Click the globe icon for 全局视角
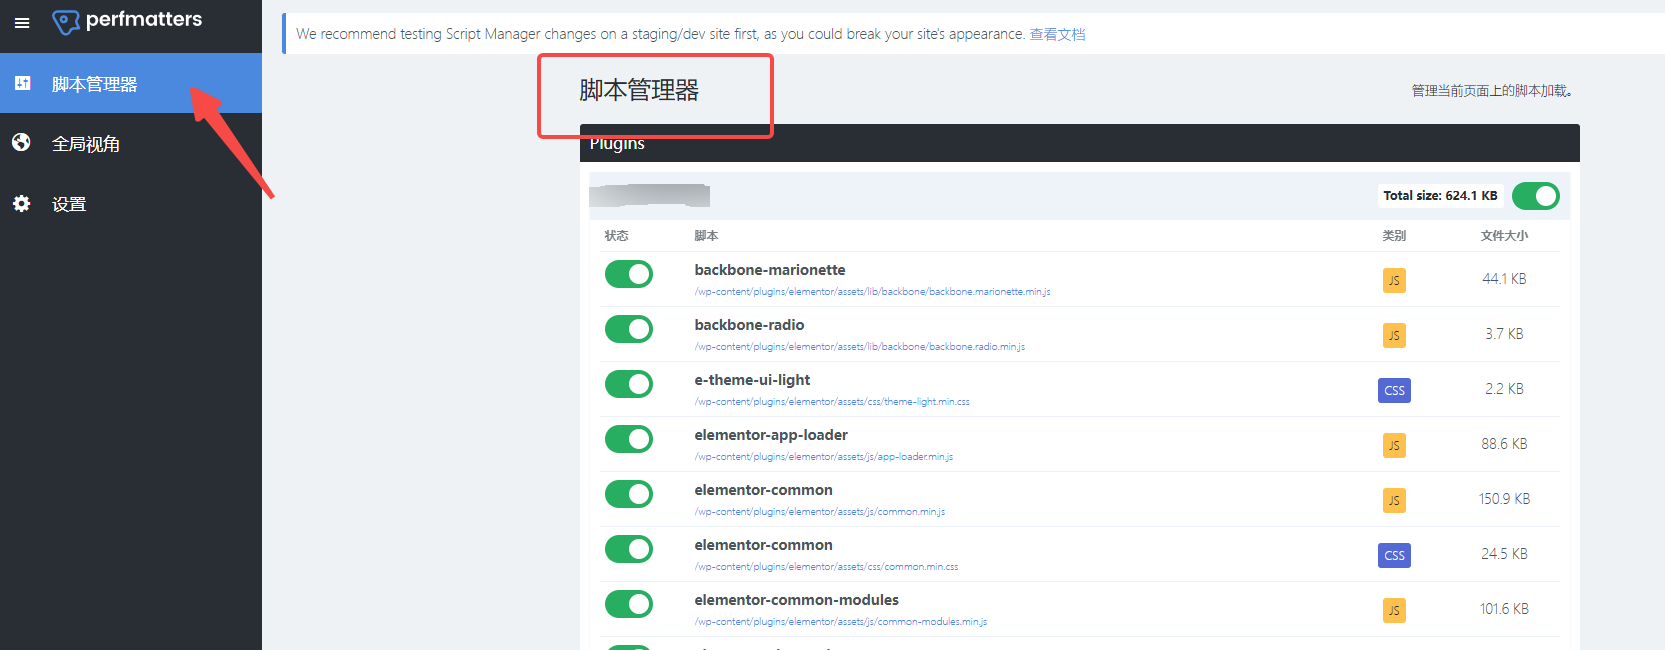 coord(22,143)
